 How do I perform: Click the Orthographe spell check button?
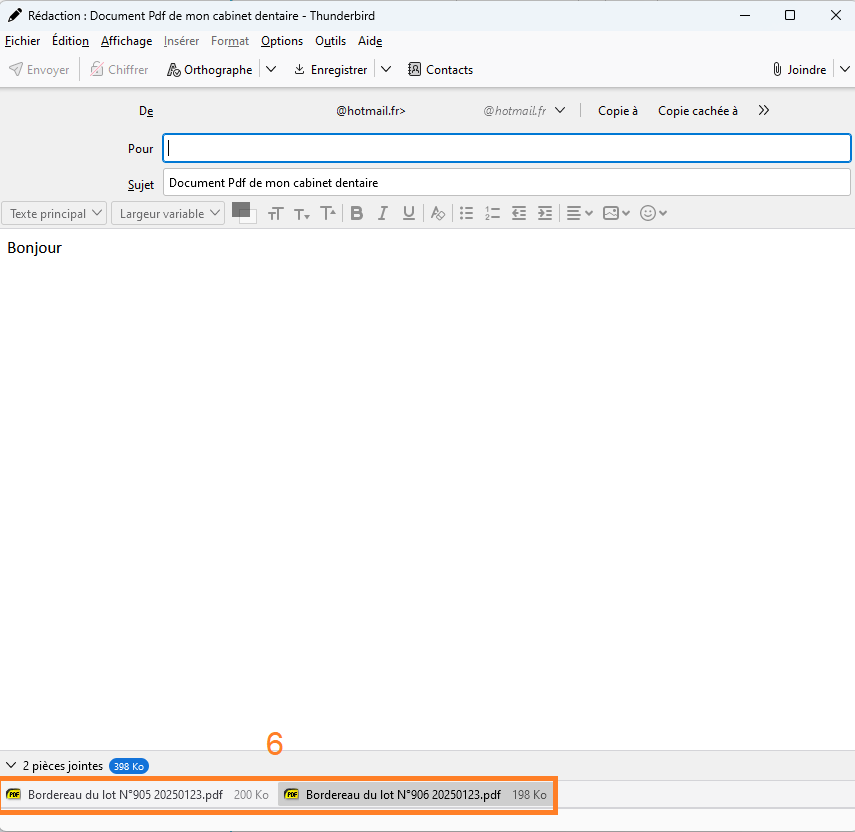pos(211,70)
